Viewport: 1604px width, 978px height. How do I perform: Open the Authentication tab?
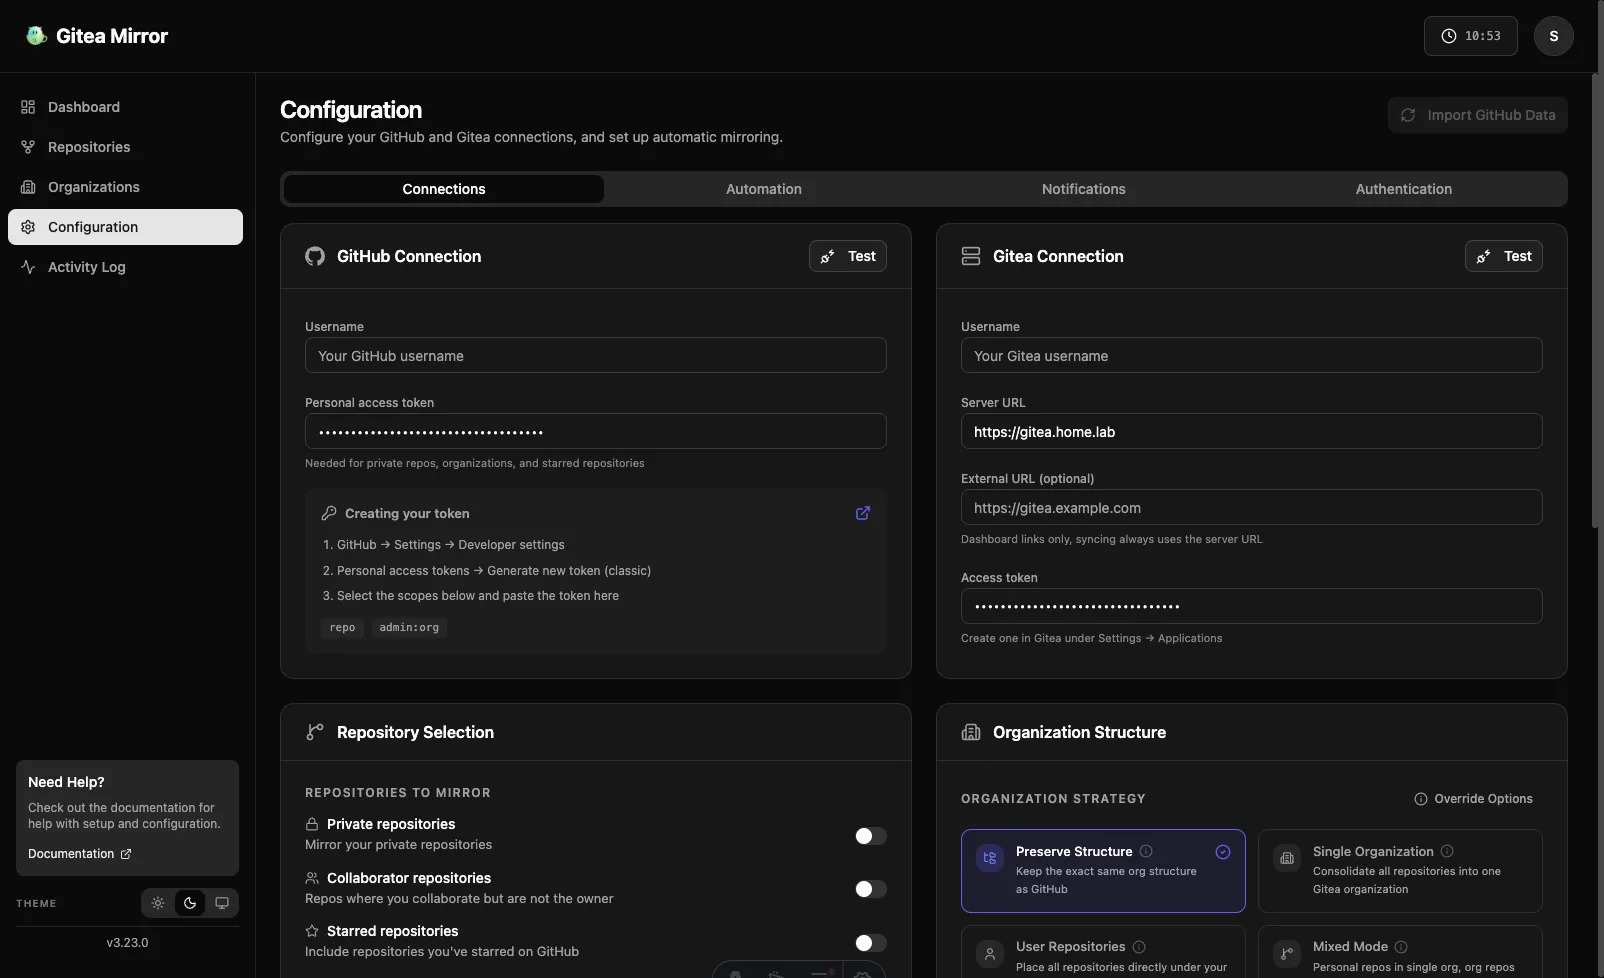[1404, 189]
